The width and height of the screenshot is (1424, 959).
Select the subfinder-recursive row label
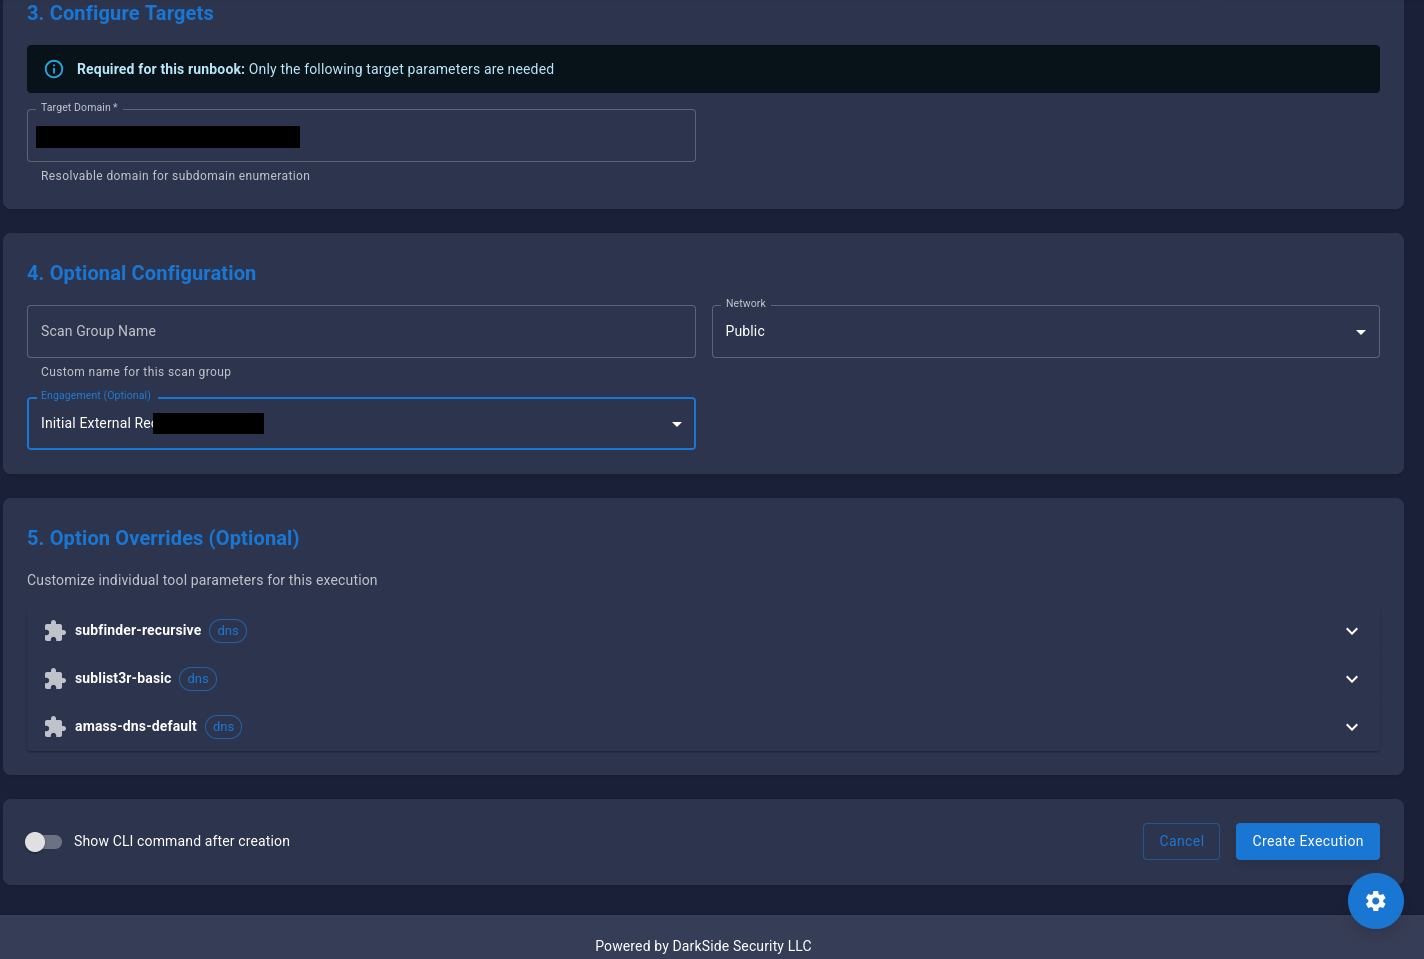click(x=138, y=631)
